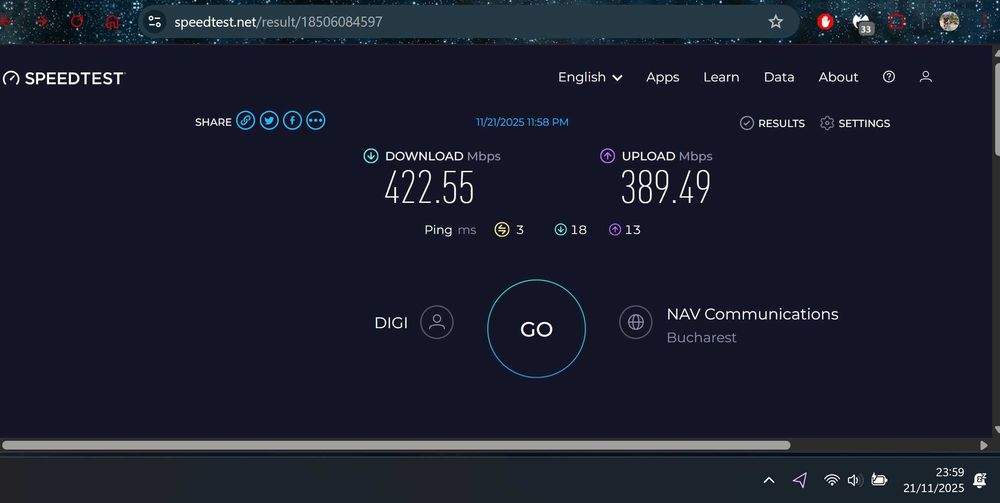
Task: Click the address bar URL
Action: click(278, 22)
